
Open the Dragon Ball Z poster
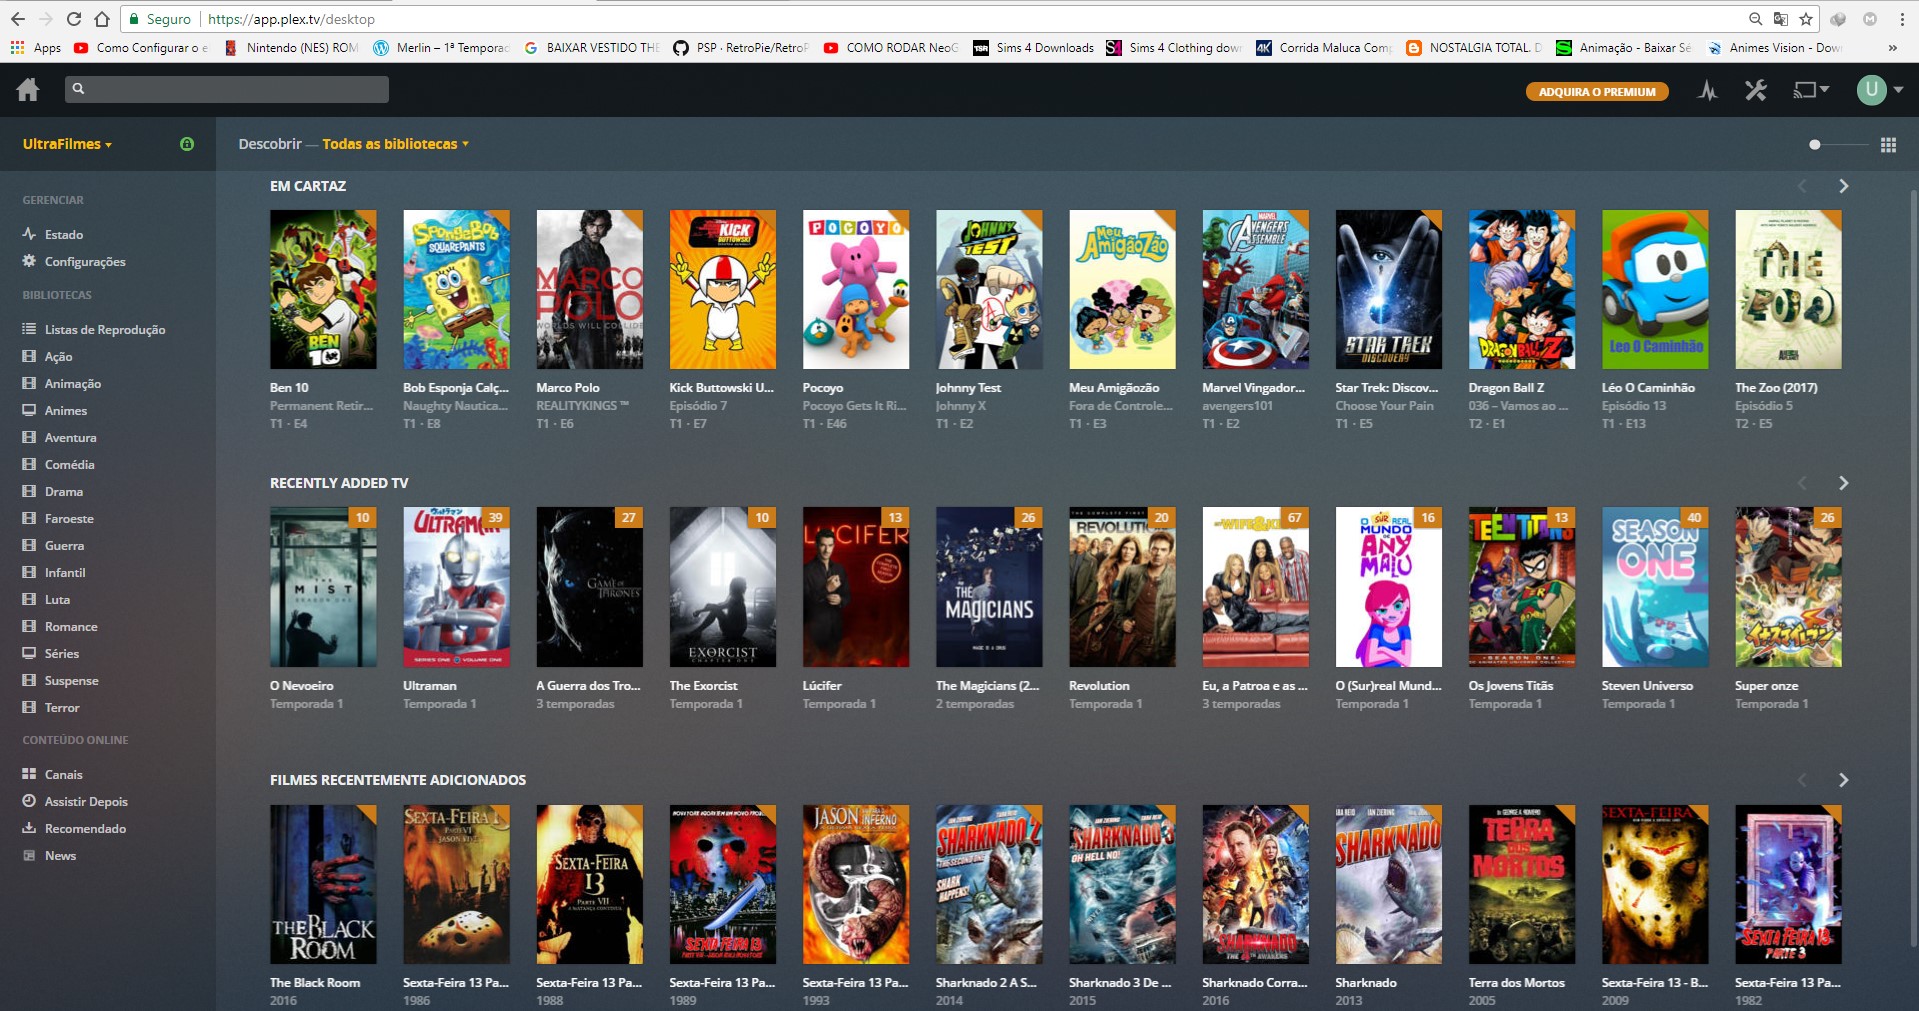point(1522,289)
